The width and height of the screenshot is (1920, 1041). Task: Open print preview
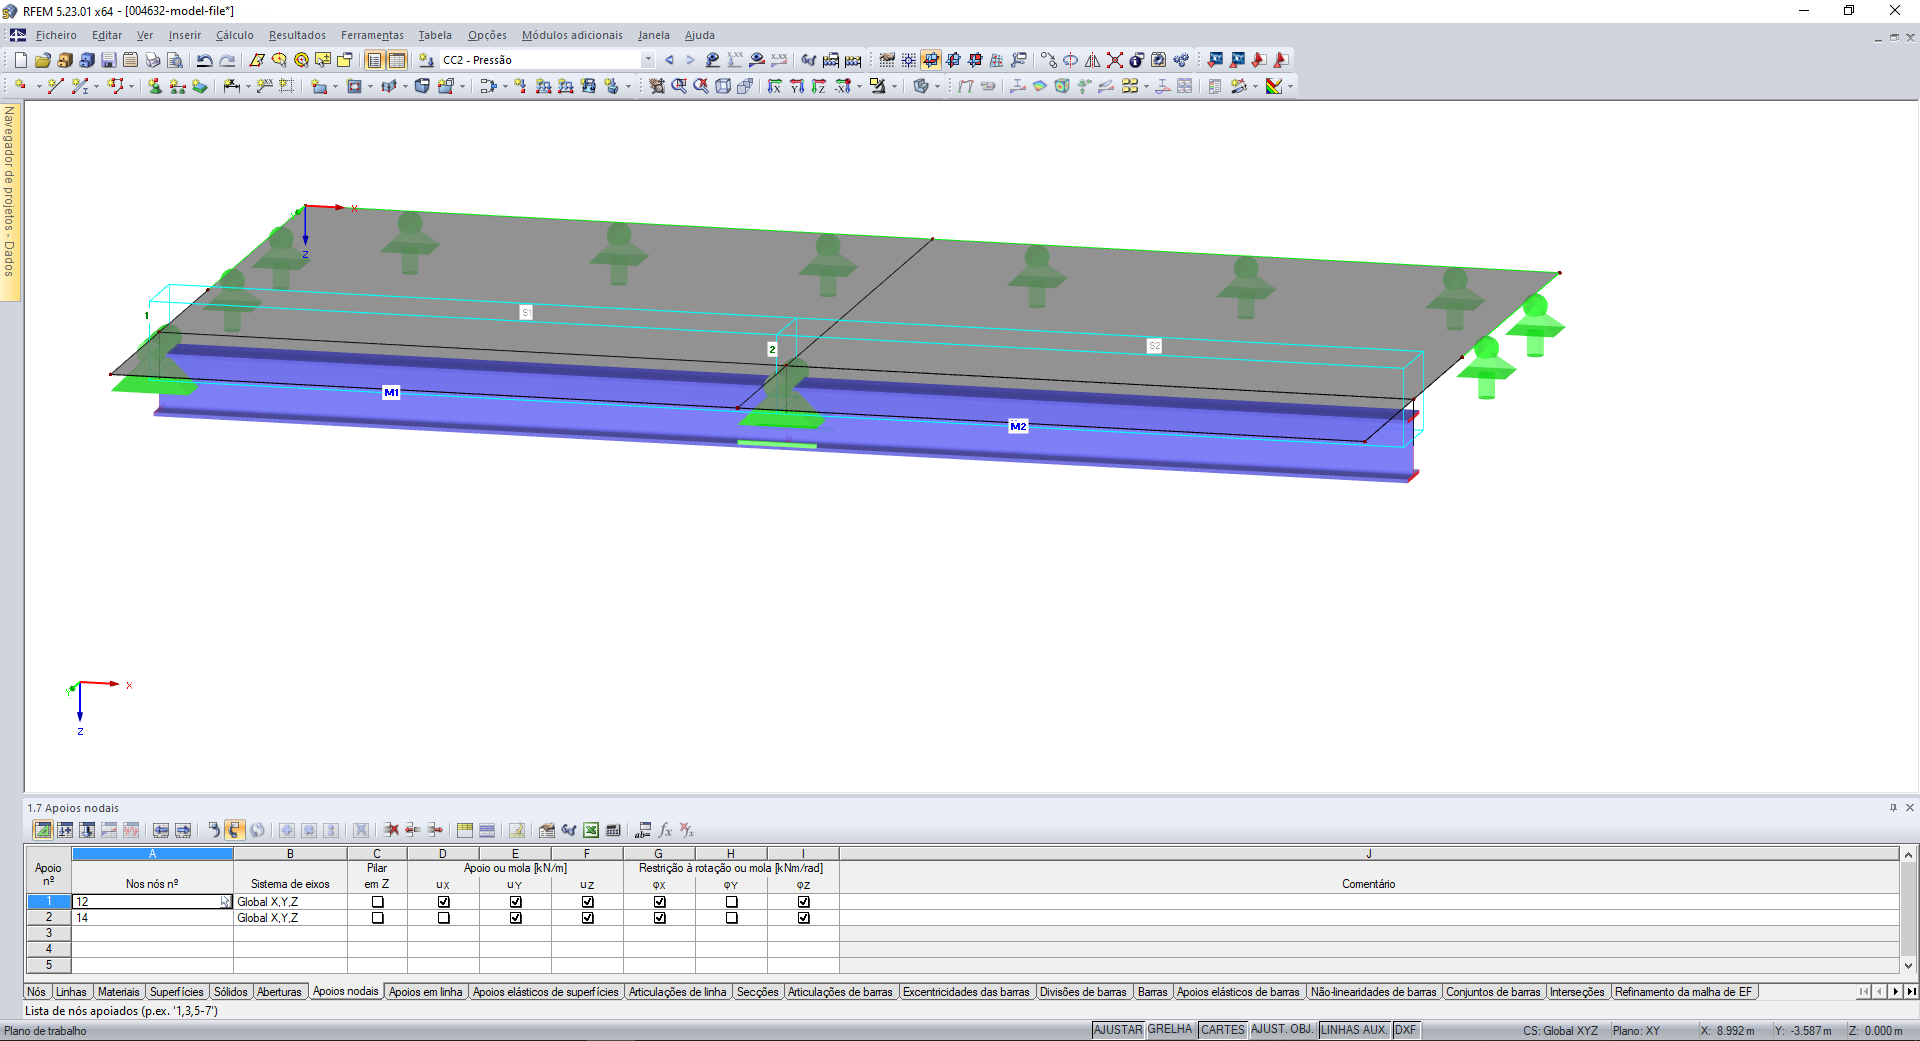click(x=175, y=60)
